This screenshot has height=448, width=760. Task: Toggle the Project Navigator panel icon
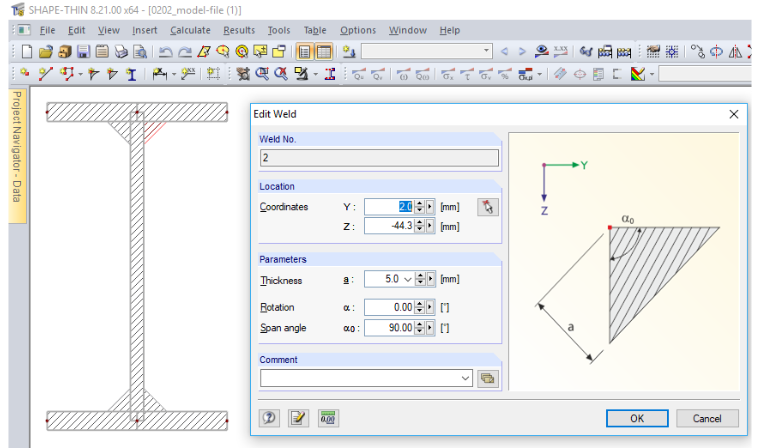click(x=304, y=51)
